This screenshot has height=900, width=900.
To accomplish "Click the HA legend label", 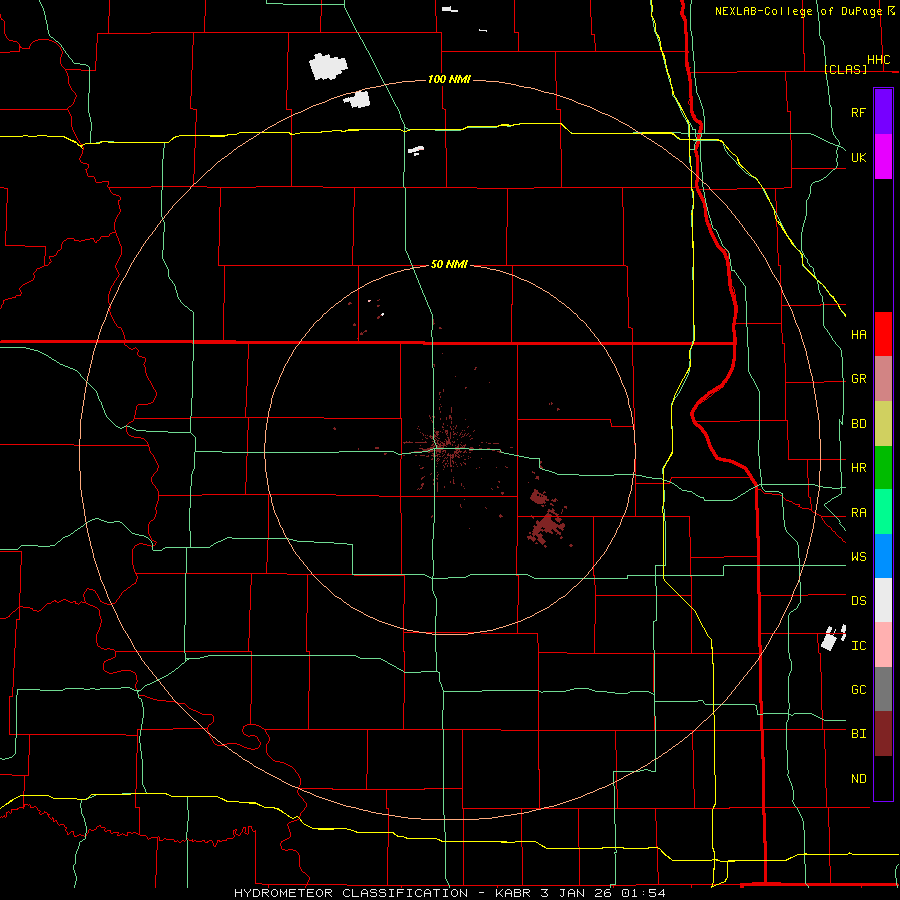I will [858, 334].
